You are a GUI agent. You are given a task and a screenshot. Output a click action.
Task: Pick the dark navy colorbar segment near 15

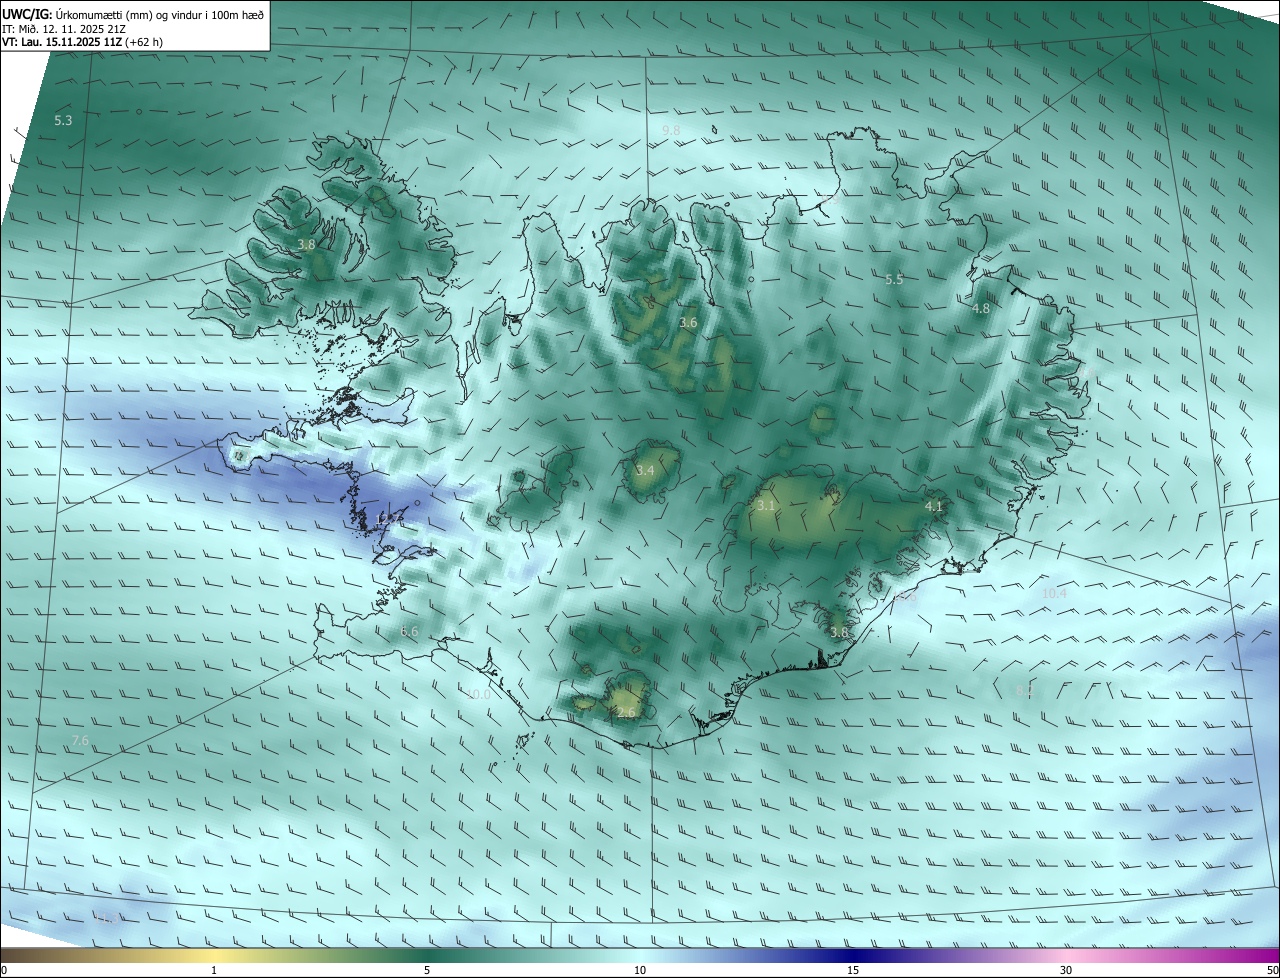[x=853, y=955]
